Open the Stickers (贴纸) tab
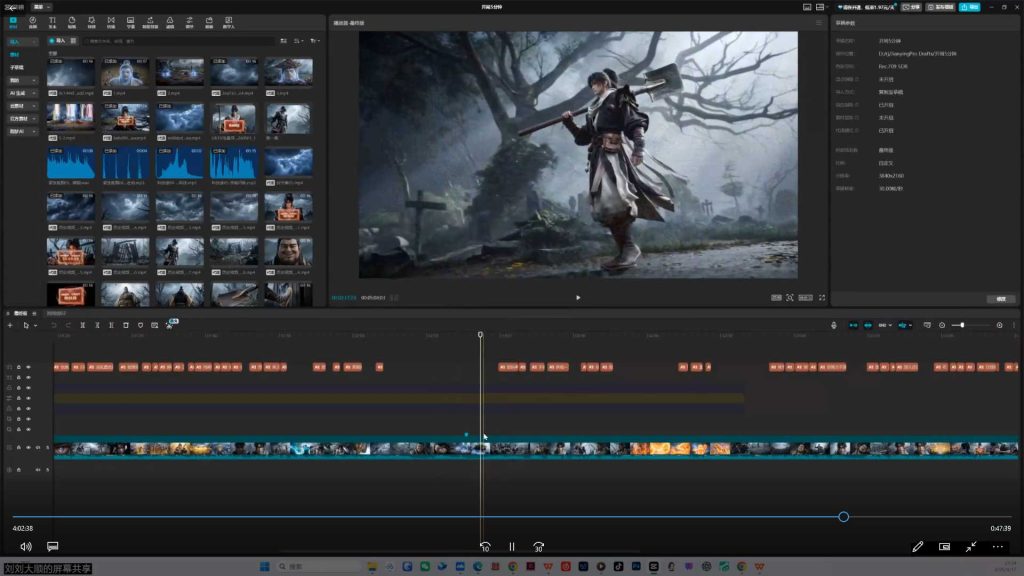The width and height of the screenshot is (1024, 576). (x=72, y=23)
